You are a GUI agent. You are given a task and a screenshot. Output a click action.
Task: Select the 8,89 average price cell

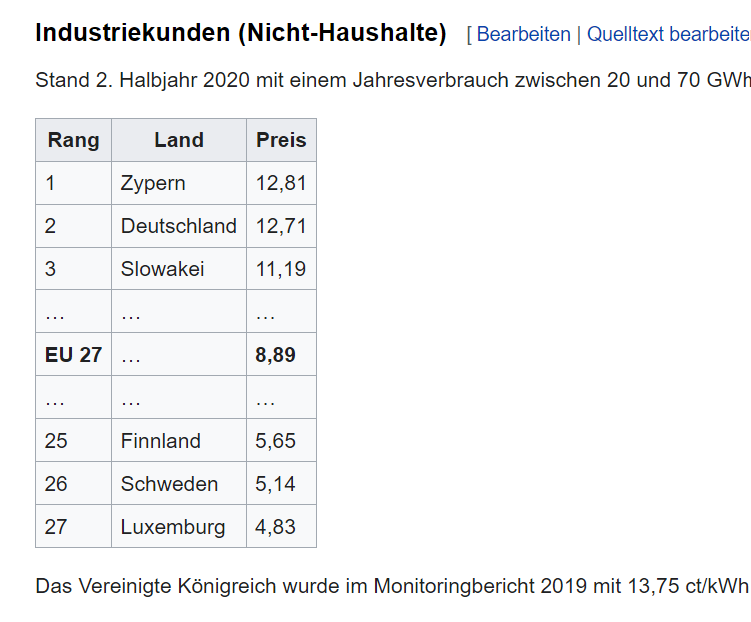point(276,355)
